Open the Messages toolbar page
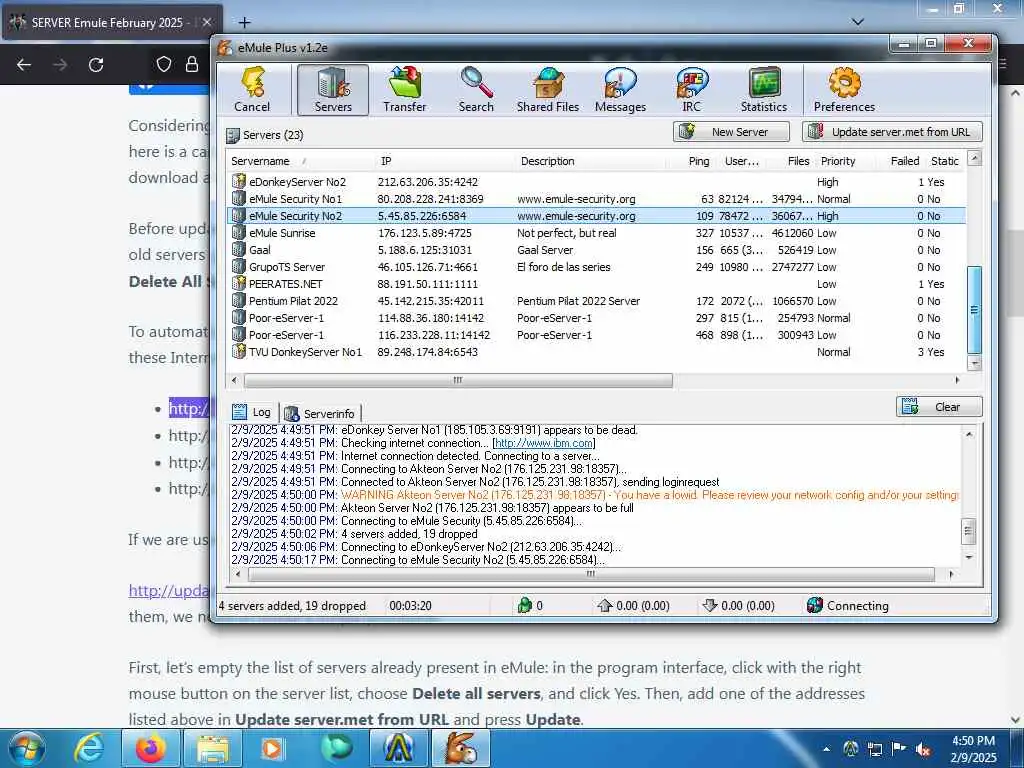This screenshot has width=1024, height=768. pos(620,90)
